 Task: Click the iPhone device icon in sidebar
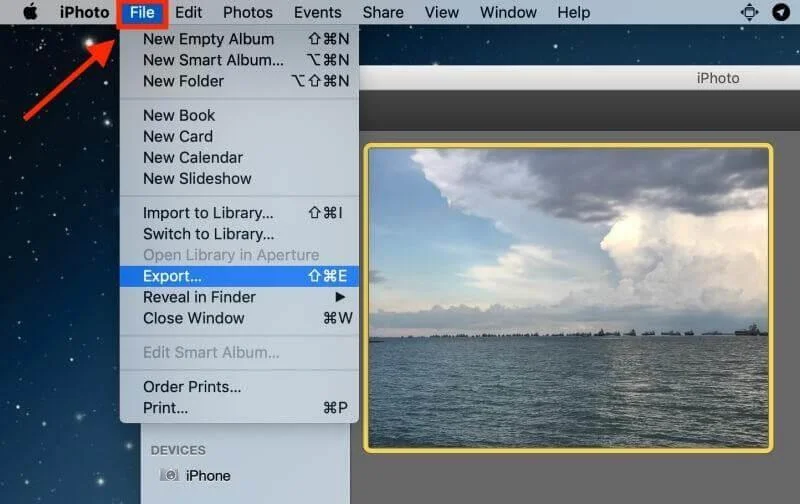(x=170, y=476)
